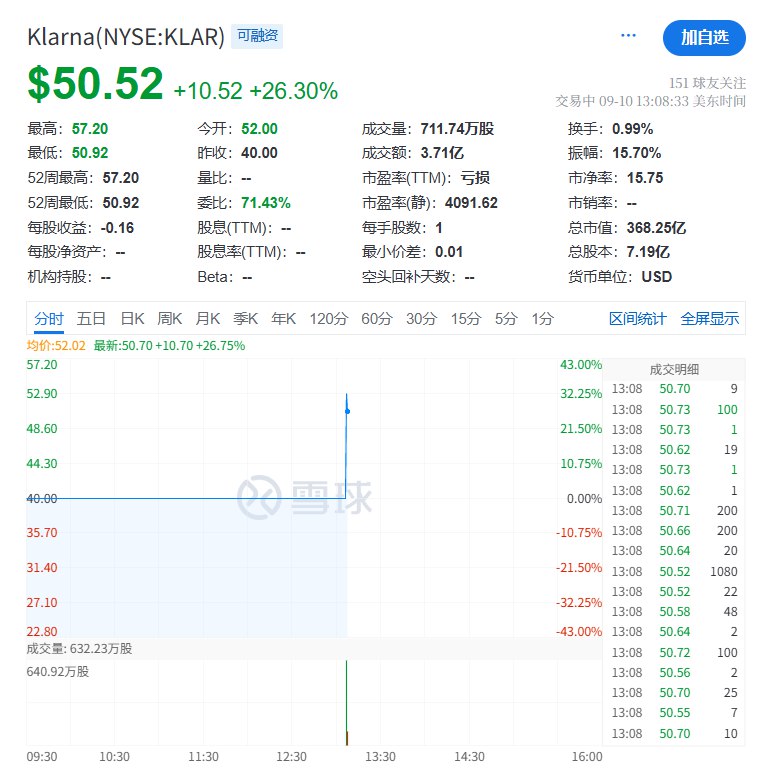The width and height of the screenshot is (782, 777).
Task: Click the 成交额 3.71亿 value
Action: coord(442,153)
